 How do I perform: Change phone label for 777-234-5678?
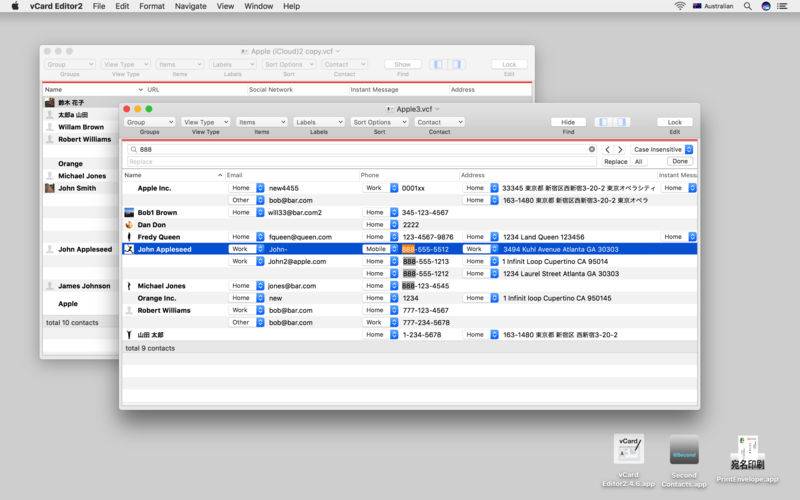point(380,322)
